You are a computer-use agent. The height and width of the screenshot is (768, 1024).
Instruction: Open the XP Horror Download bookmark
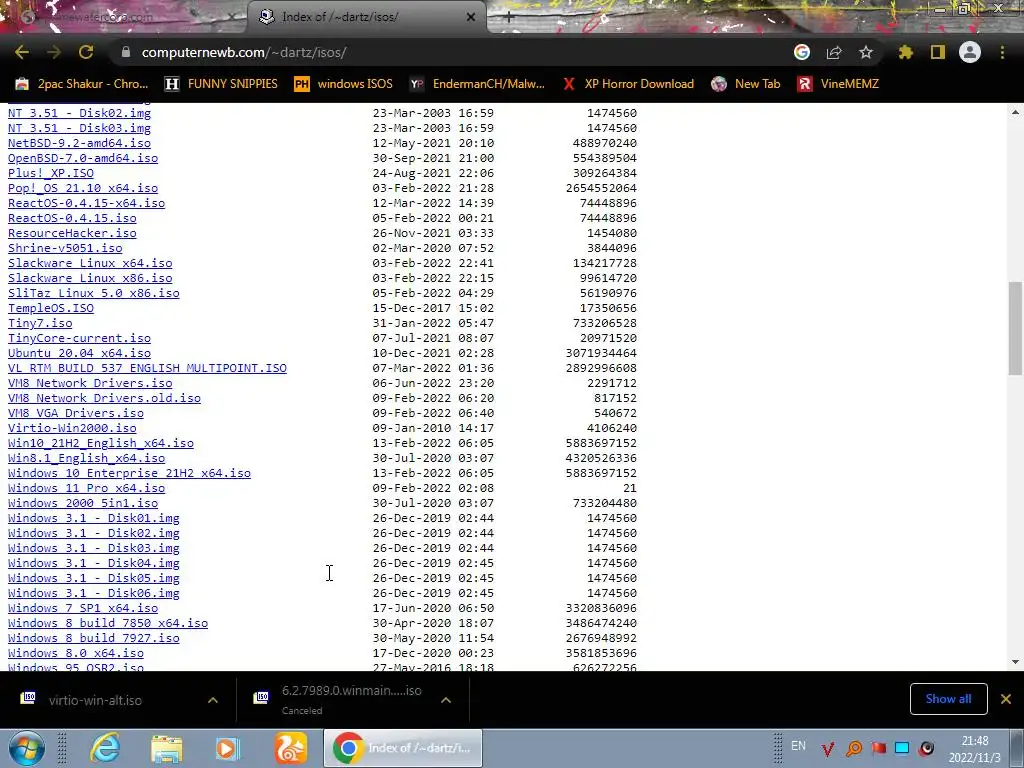628,84
